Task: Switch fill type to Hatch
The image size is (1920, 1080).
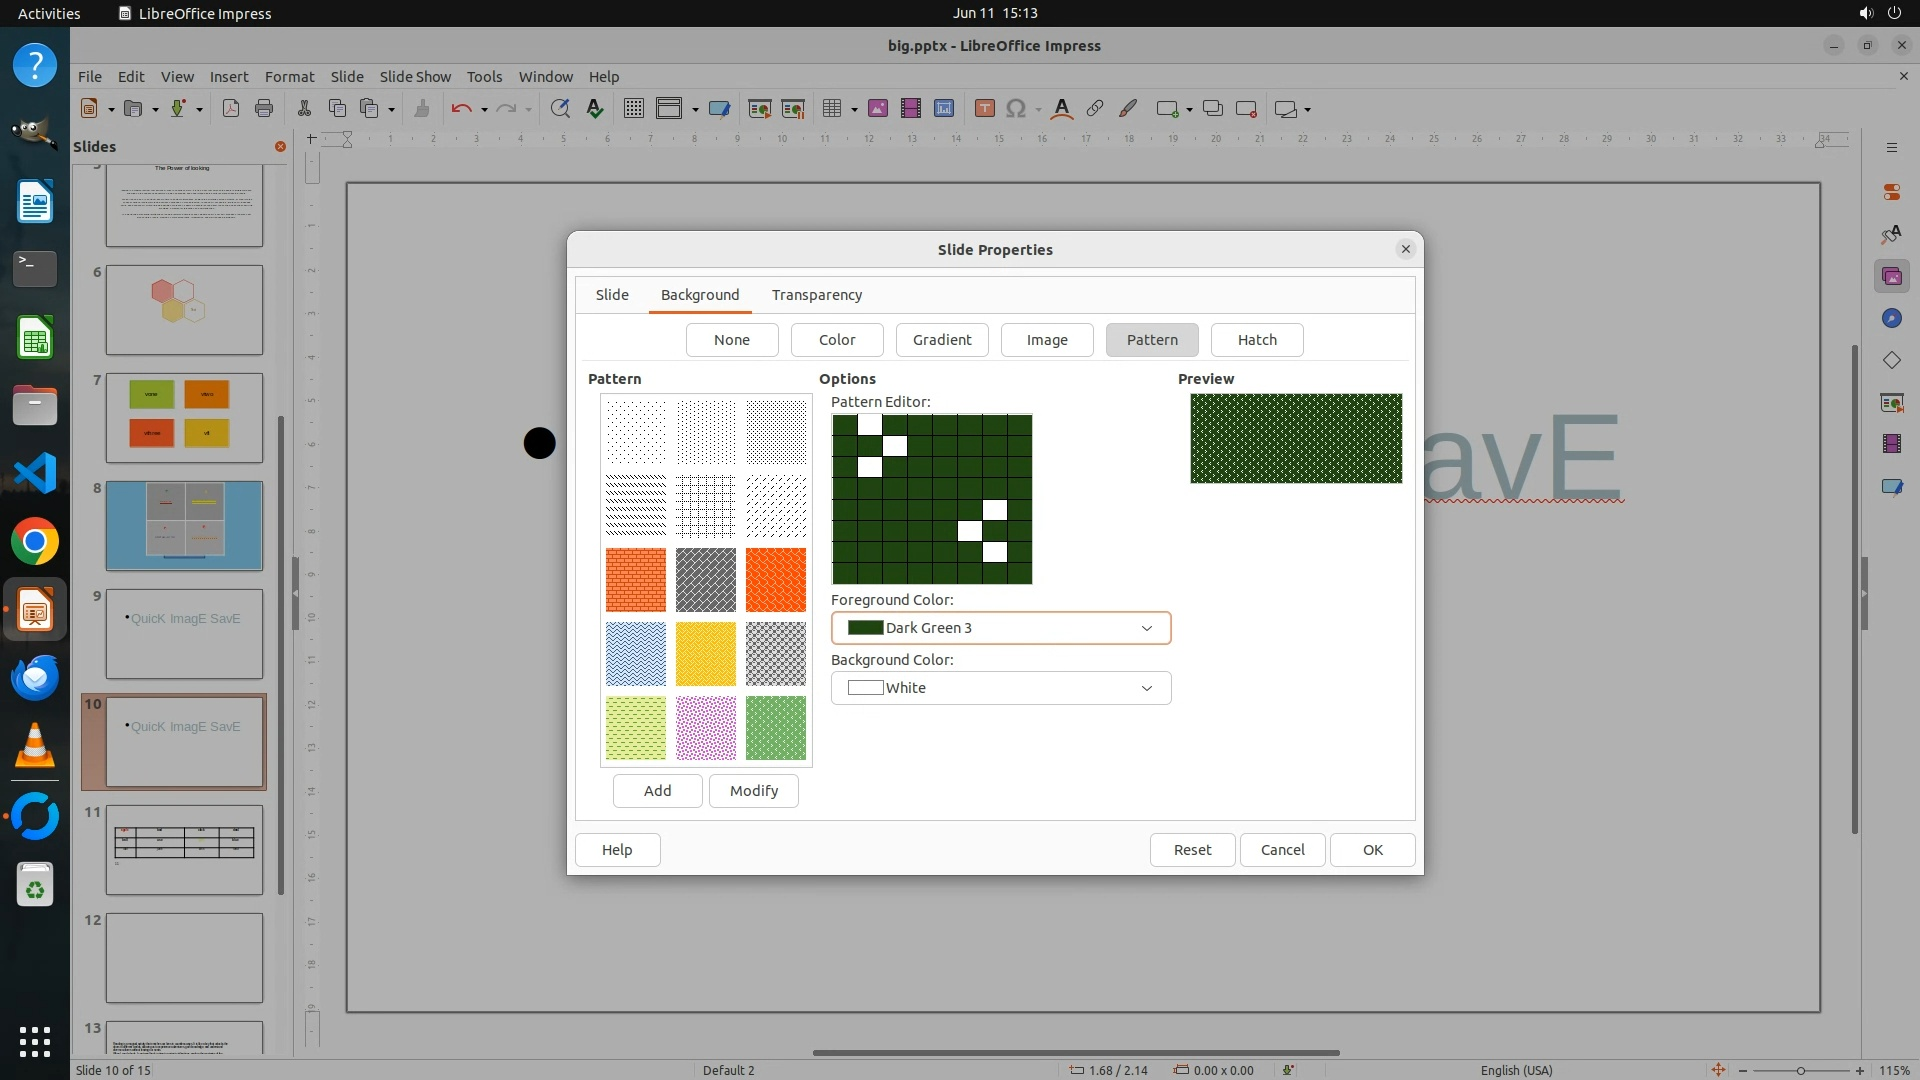Action: (1257, 340)
